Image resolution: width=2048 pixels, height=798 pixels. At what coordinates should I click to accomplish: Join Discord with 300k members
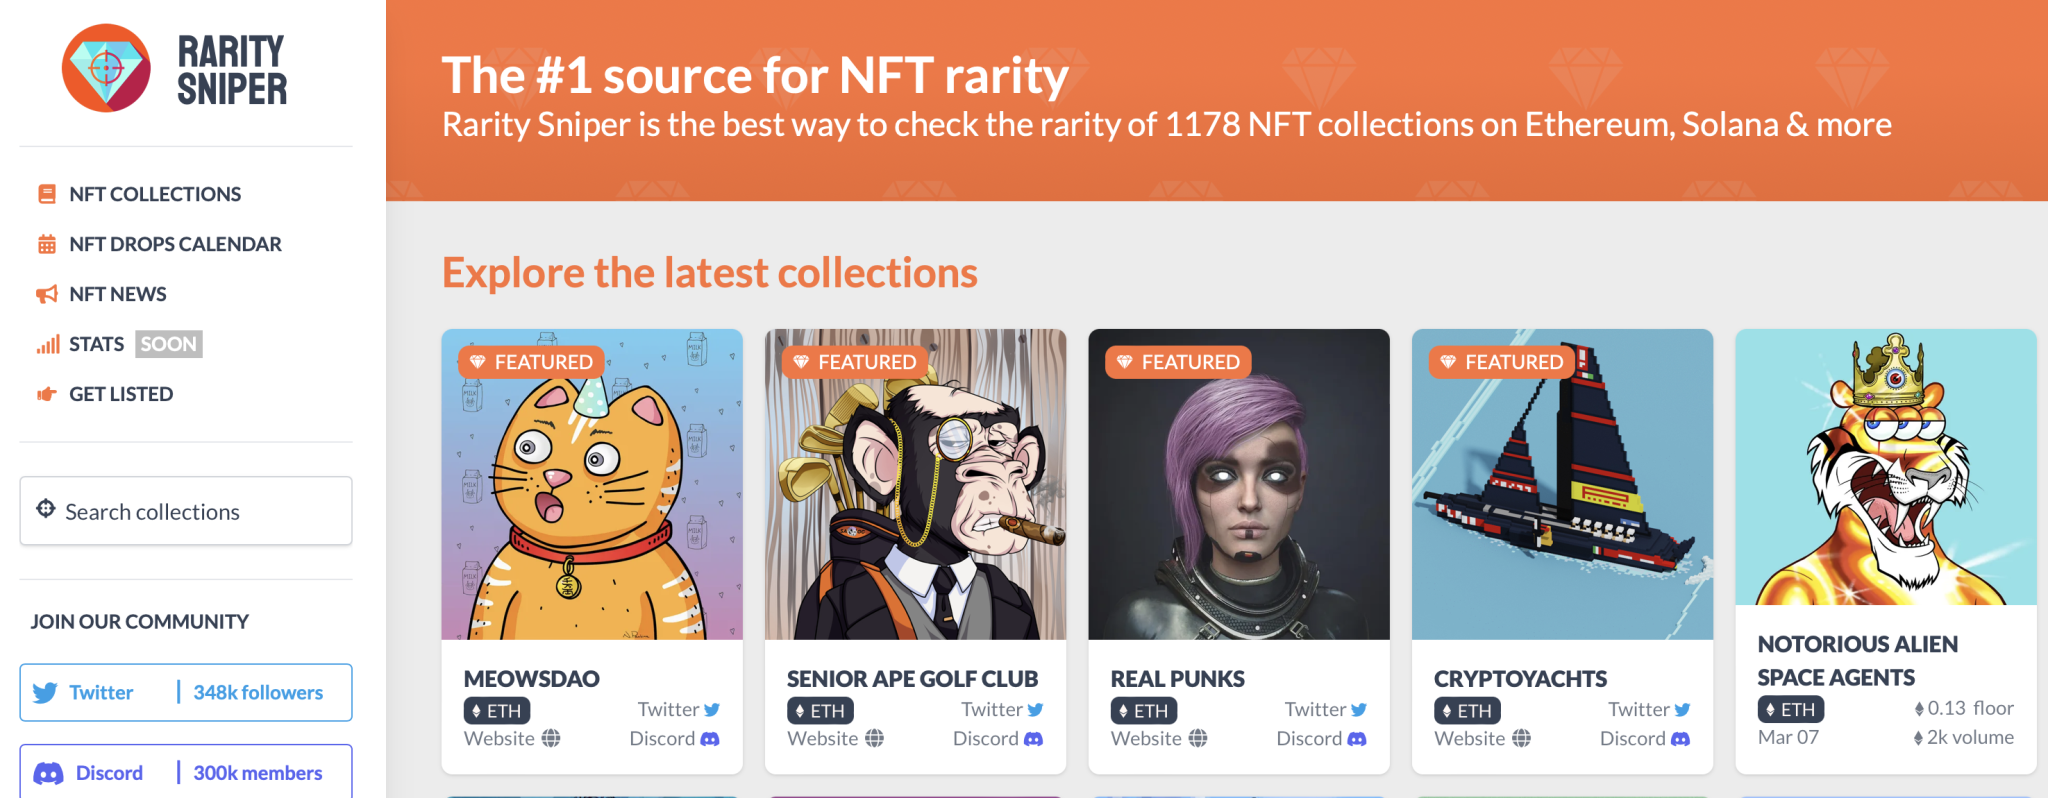pyautogui.click(x=185, y=772)
